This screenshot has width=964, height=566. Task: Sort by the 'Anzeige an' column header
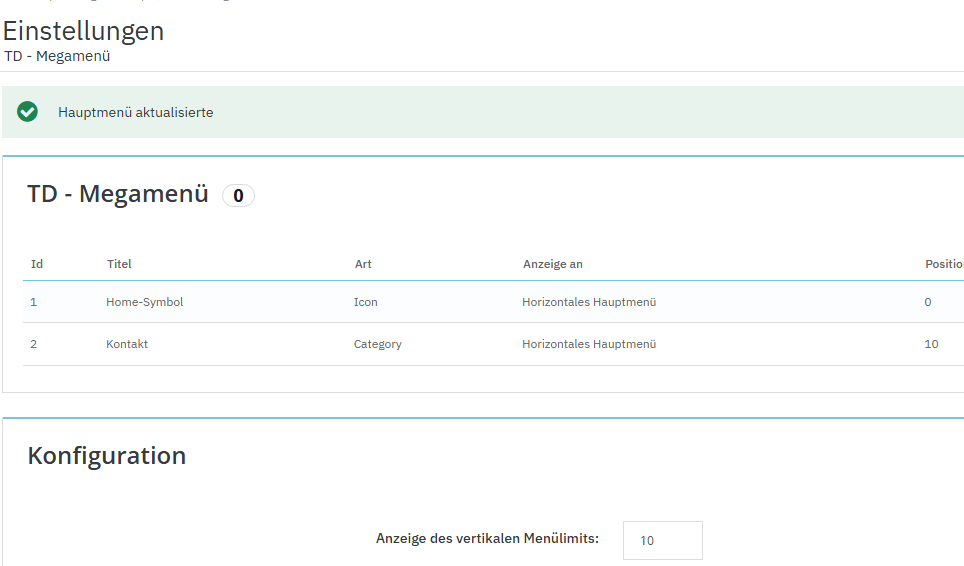click(553, 264)
